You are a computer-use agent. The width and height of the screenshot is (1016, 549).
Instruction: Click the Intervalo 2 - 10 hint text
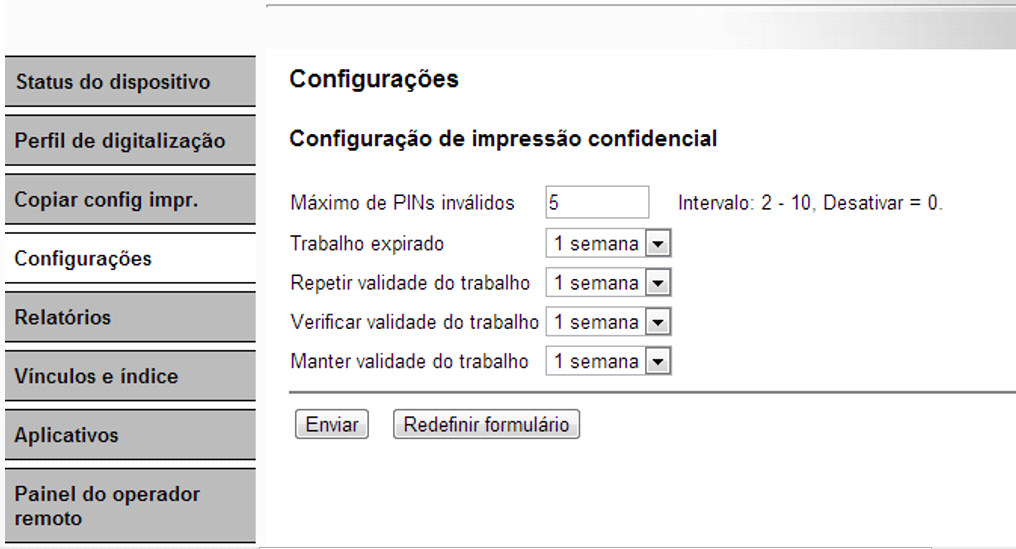click(x=810, y=203)
